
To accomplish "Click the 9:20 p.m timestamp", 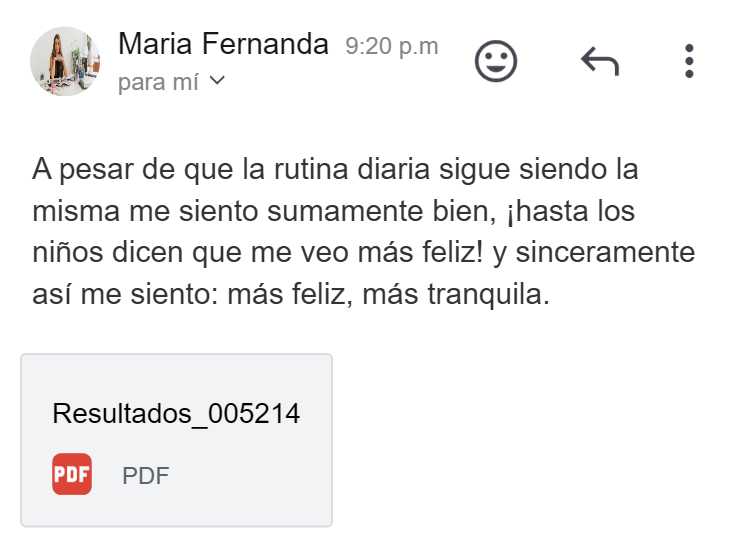I will click(391, 46).
